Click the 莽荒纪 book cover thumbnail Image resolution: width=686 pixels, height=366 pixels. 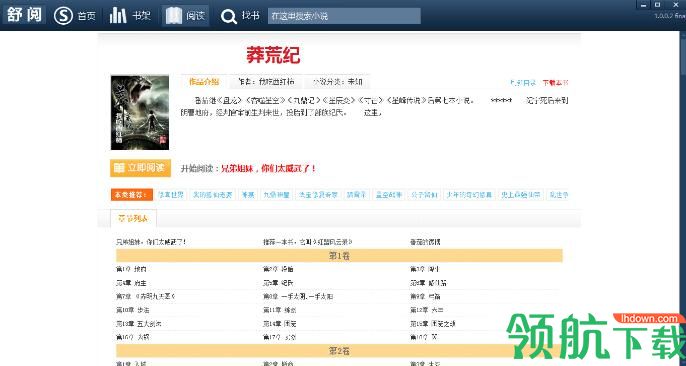pyautogui.click(x=140, y=112)
